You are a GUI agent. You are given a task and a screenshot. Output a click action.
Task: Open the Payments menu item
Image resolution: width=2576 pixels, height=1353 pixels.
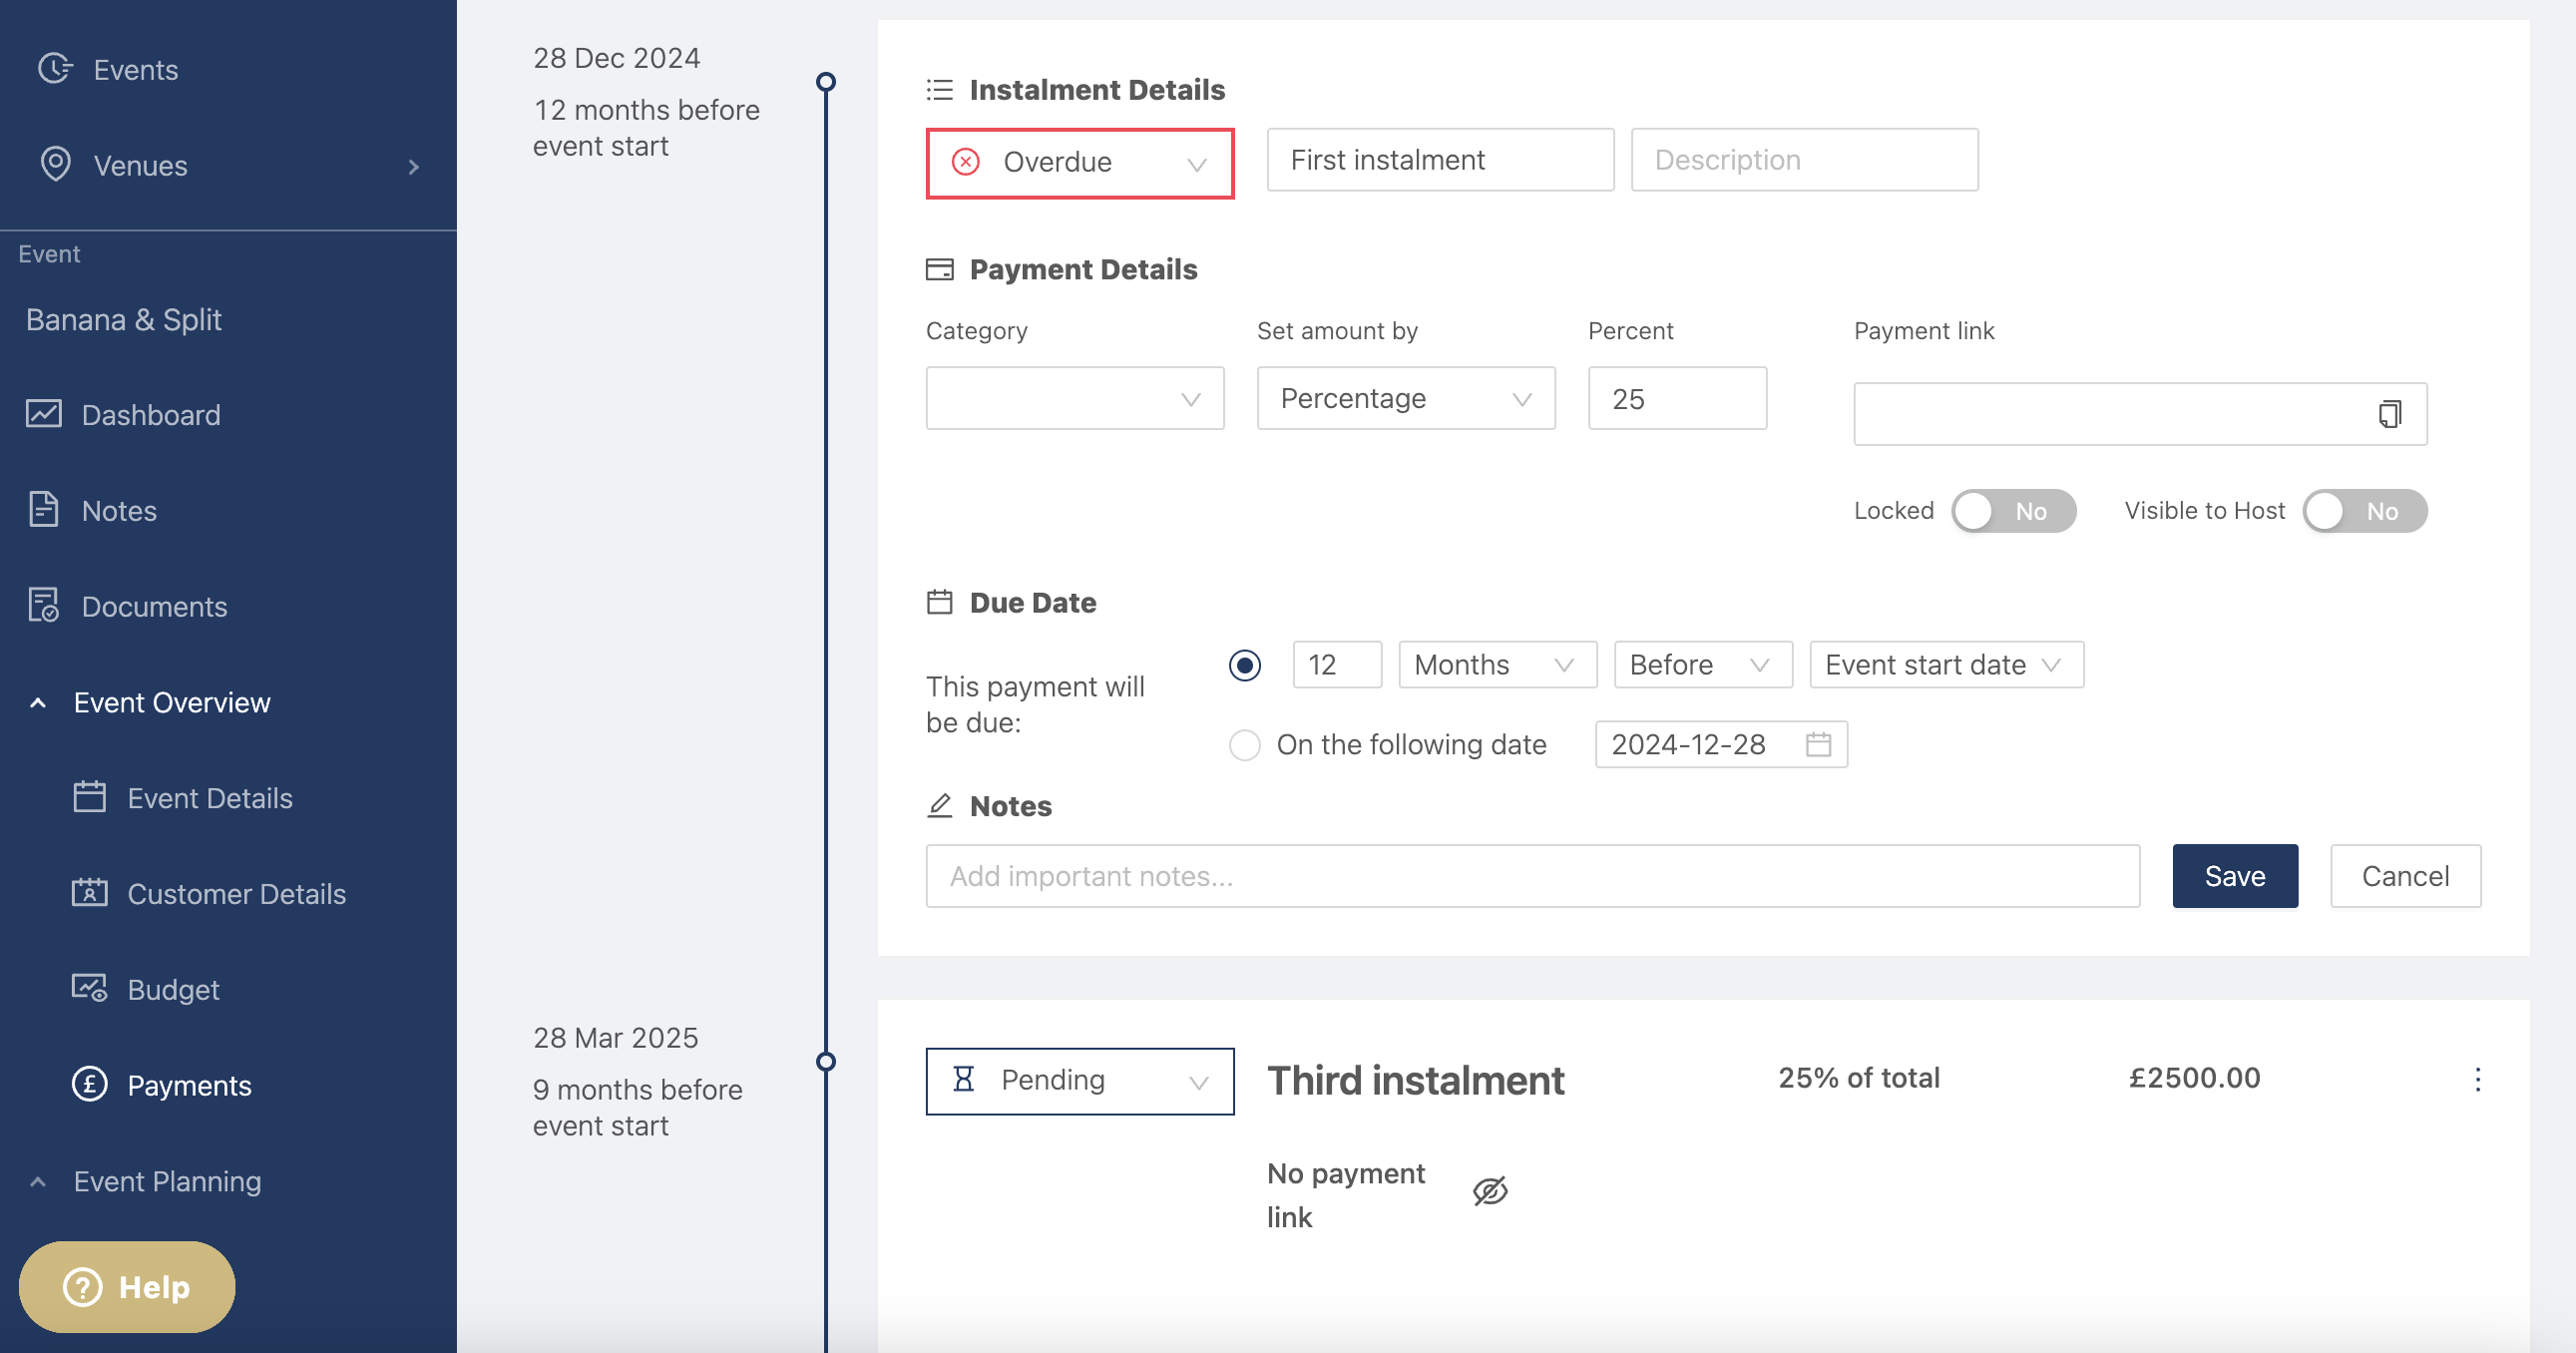(x=189, y=1085)
